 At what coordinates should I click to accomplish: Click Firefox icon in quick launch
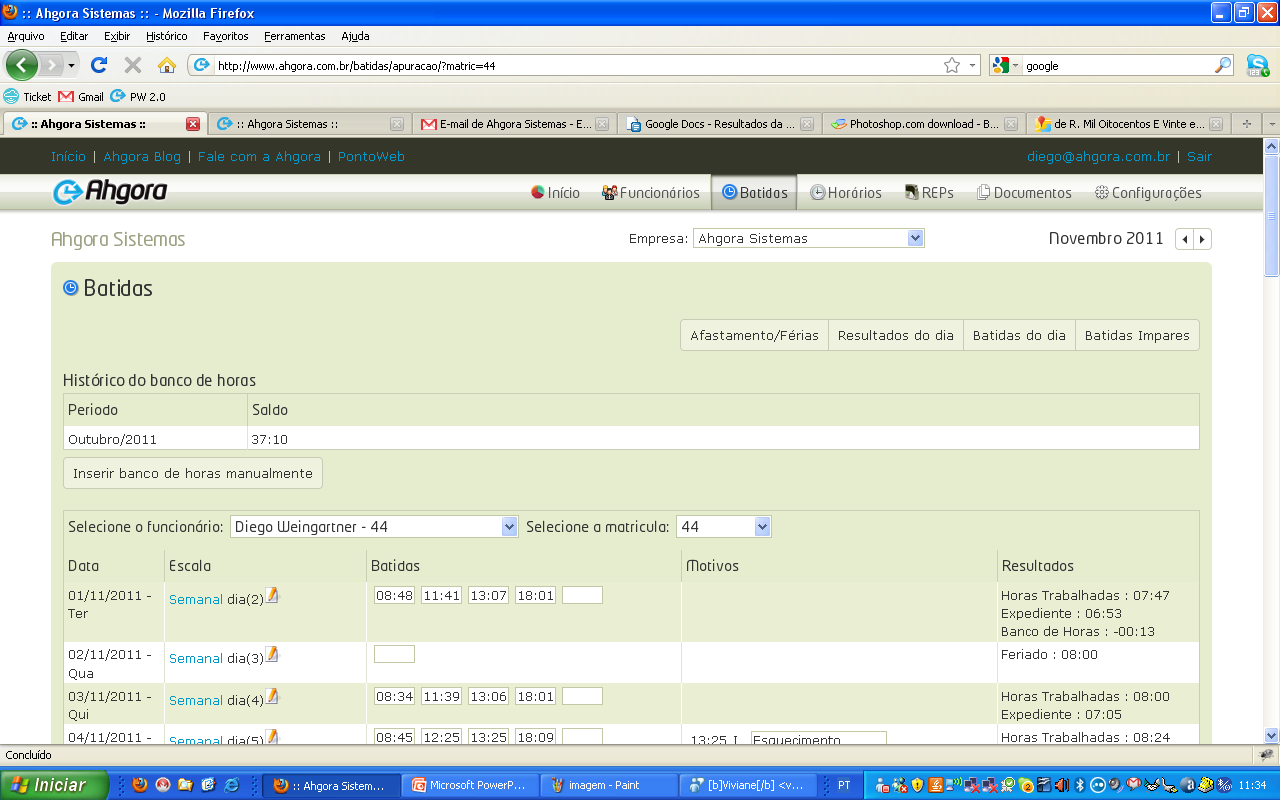139,785
